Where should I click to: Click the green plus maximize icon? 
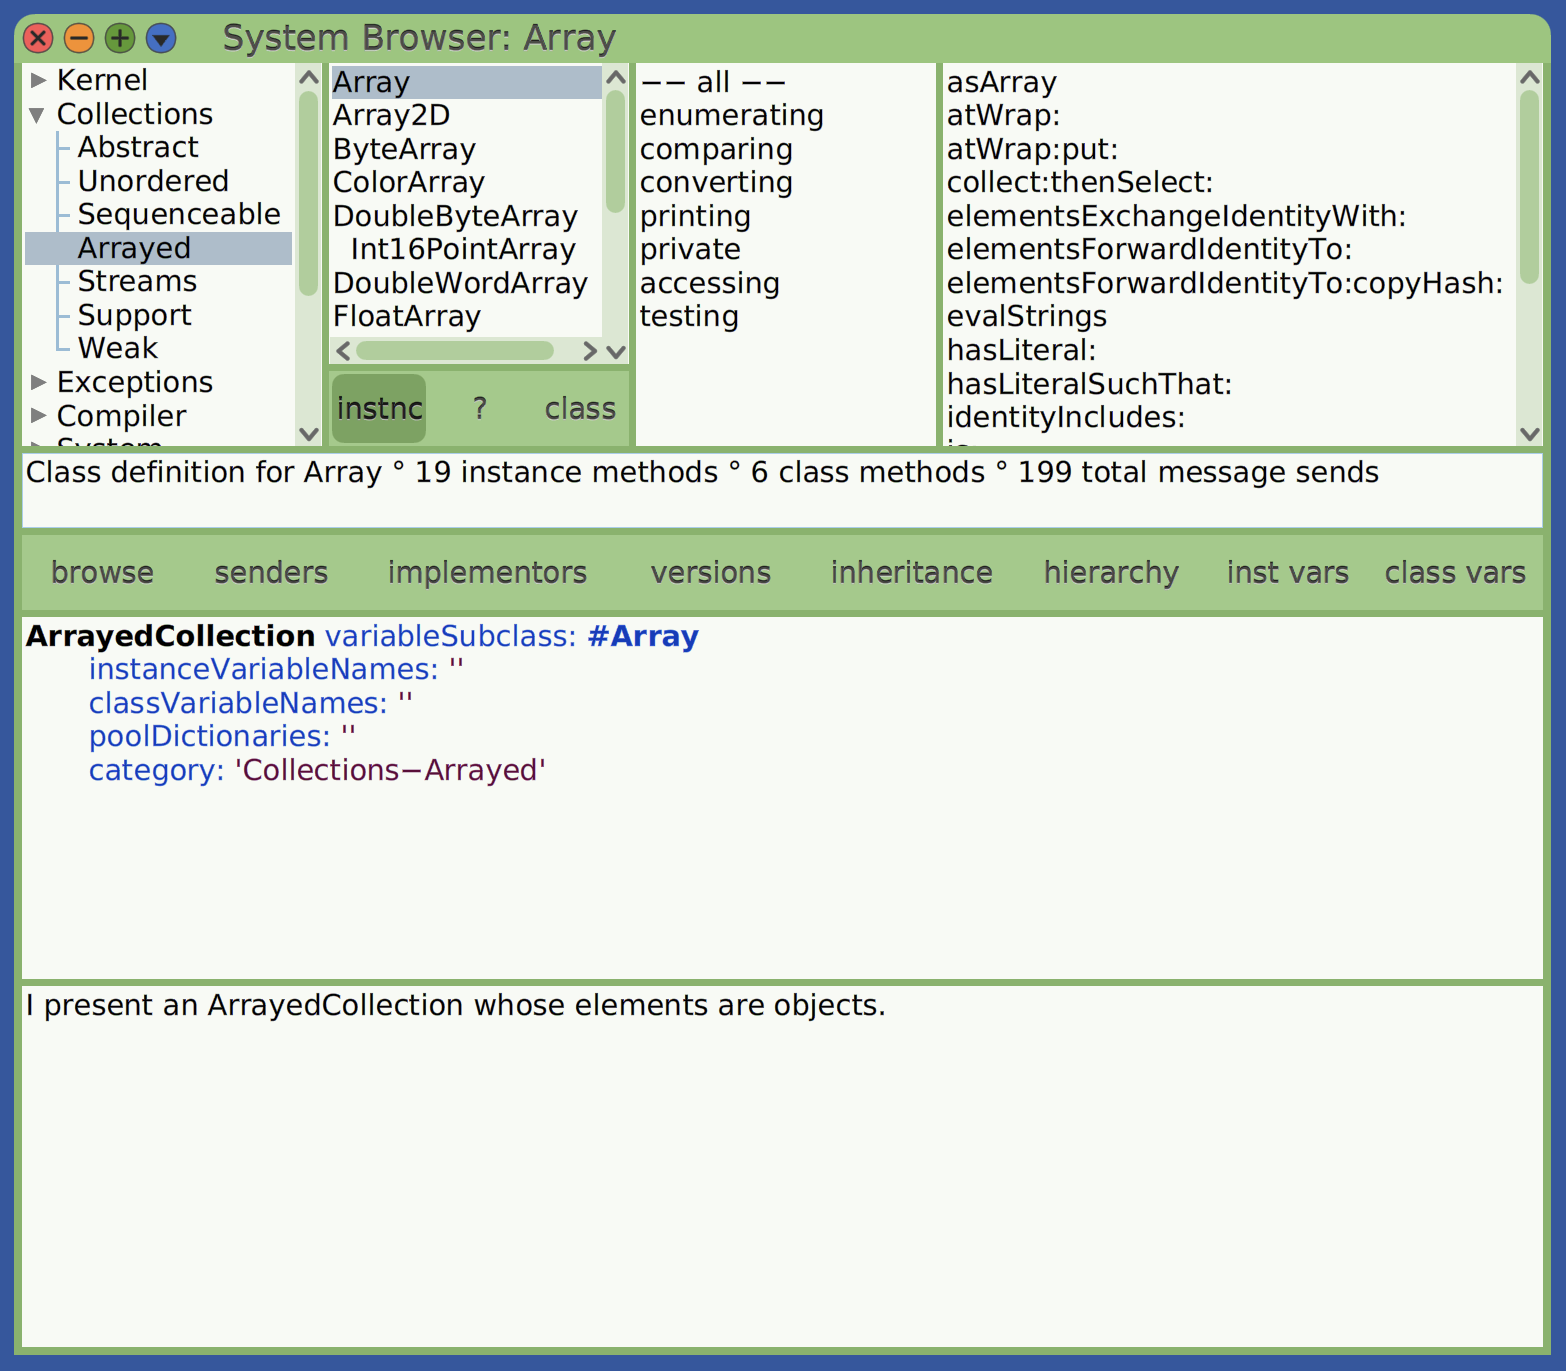(119, 38)
